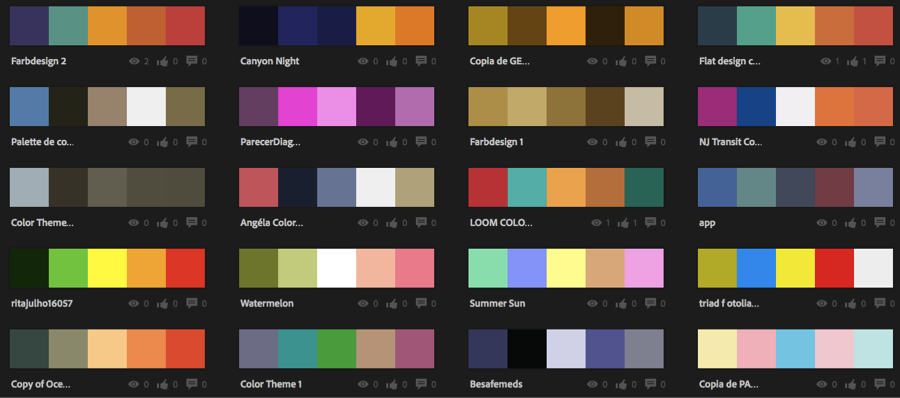Image resolution: width=900 pixels, height=398 pixels.
Task: Like the Watermelon theme
Action: tap(392, 303)
